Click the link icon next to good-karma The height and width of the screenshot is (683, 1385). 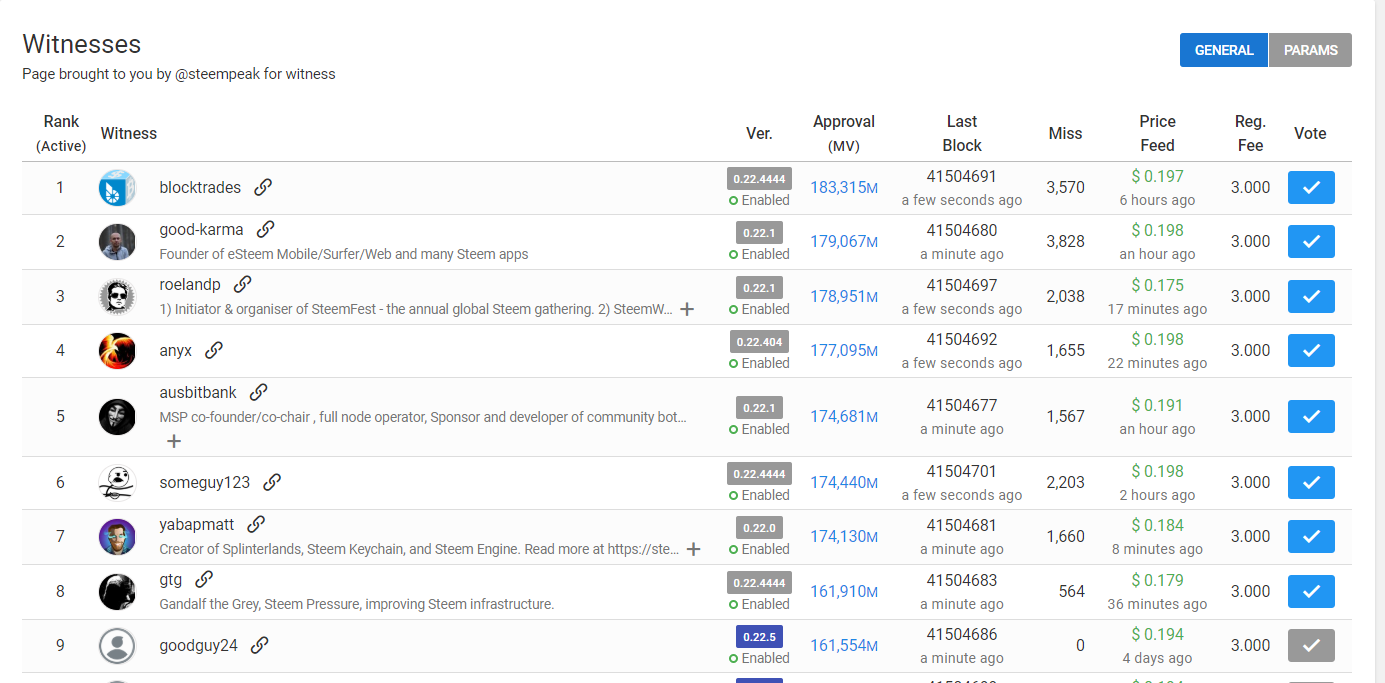click(x=265, y=229)
